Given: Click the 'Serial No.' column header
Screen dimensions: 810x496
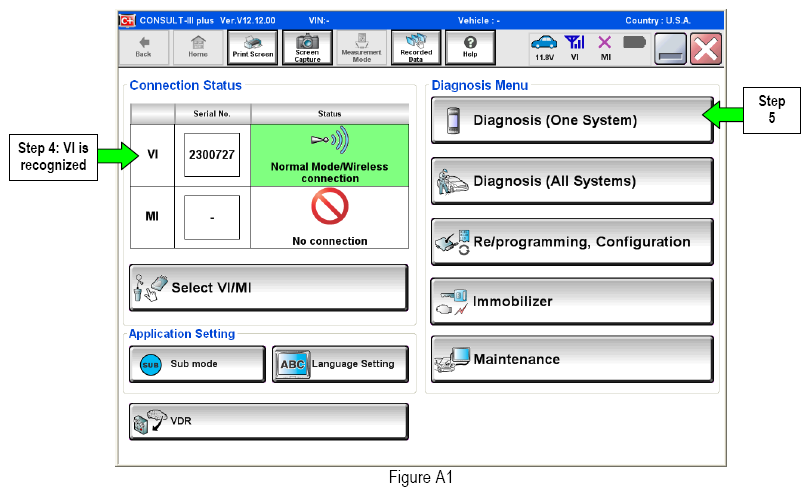Looking at the screenshot, I should tap(212, 114).
